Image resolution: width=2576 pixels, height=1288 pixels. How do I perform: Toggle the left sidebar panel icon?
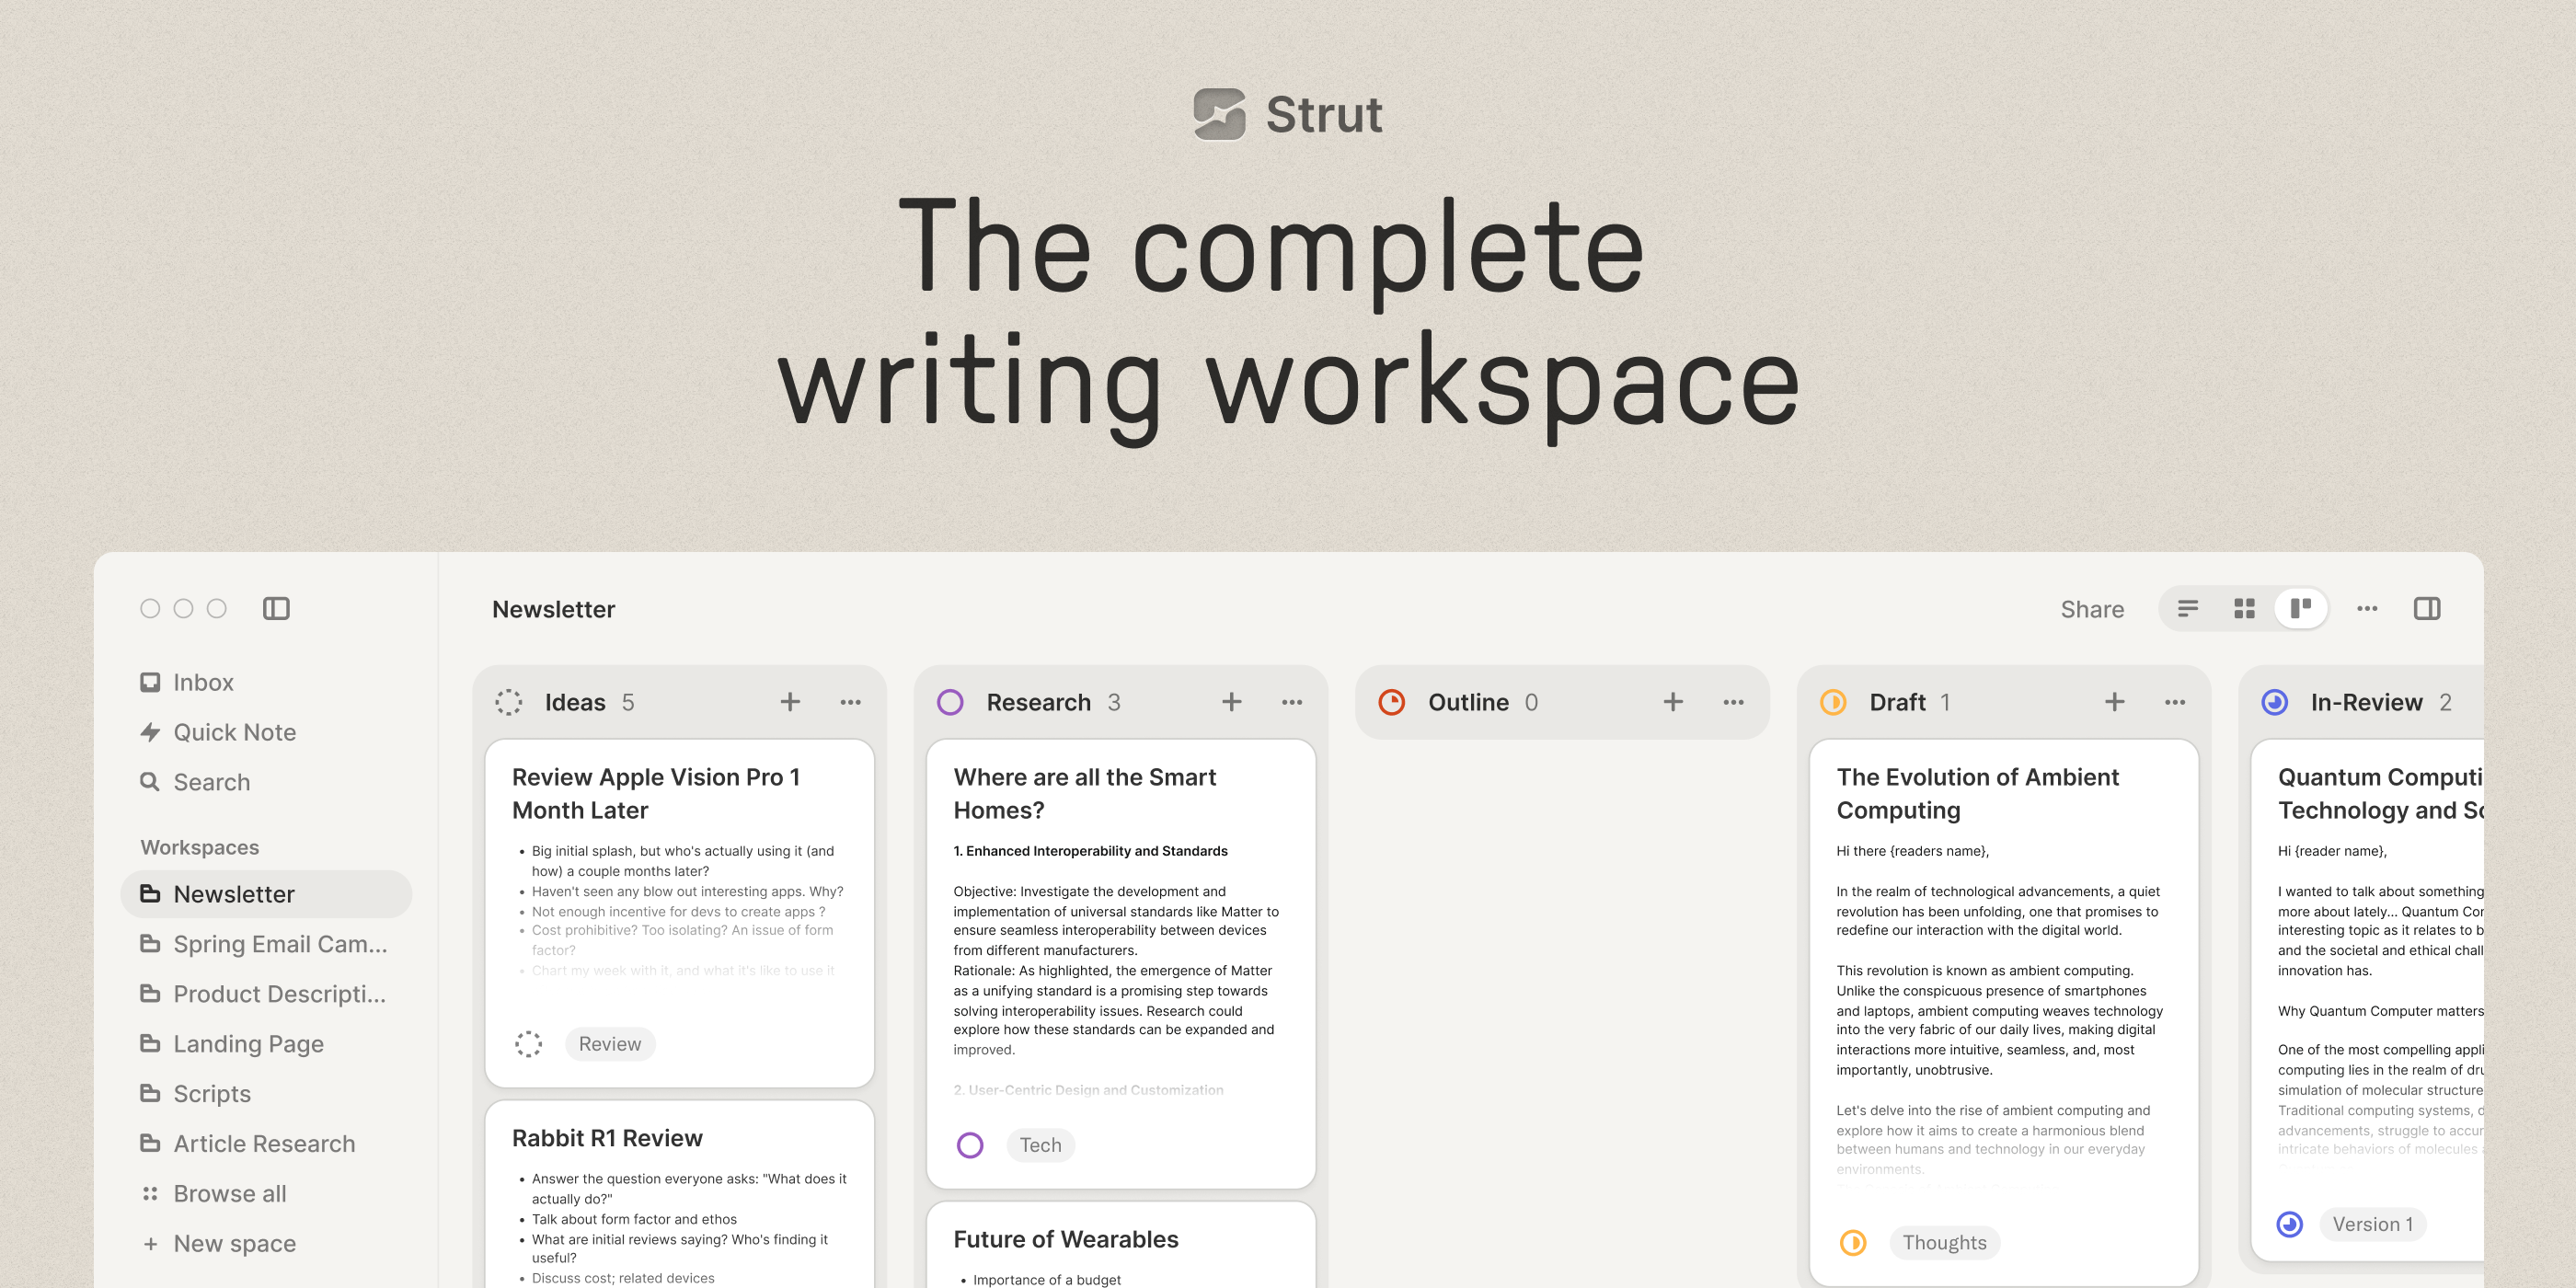276,608
